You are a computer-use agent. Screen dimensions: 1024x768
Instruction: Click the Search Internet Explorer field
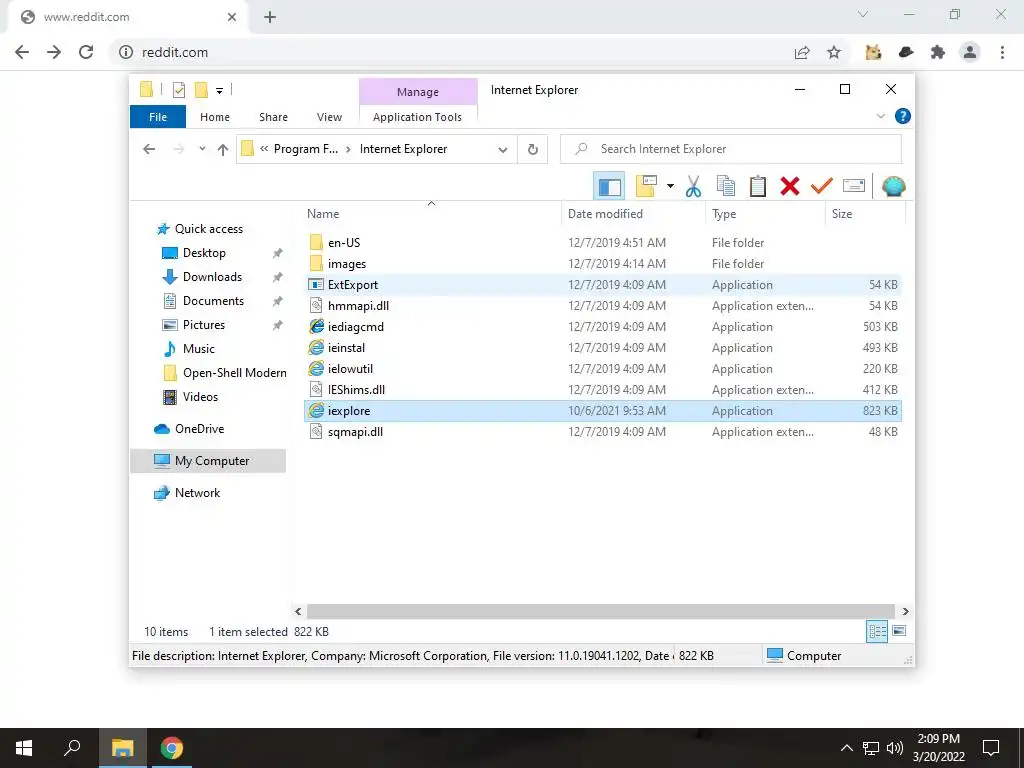(x=731, y=149)
